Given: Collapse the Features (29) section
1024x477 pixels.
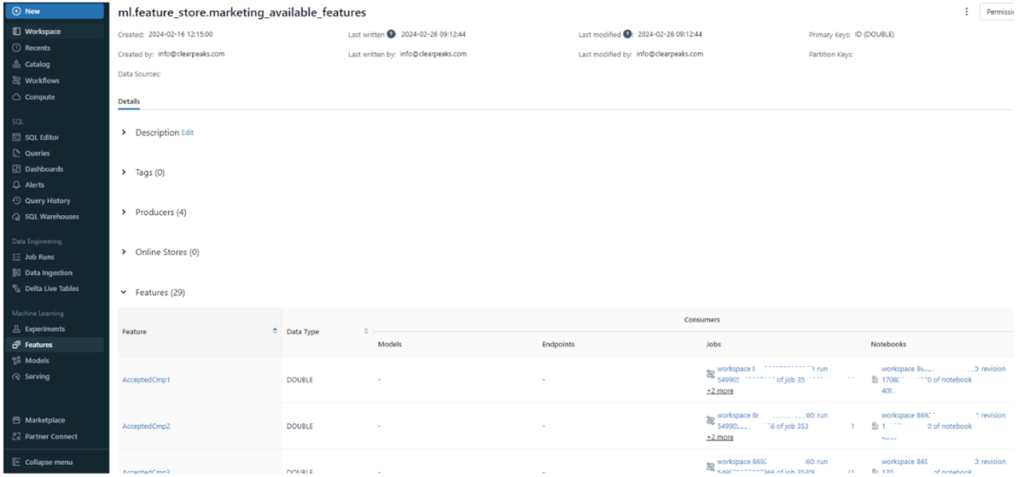Looking at the screenshot, I should click(x=124, y=292).
